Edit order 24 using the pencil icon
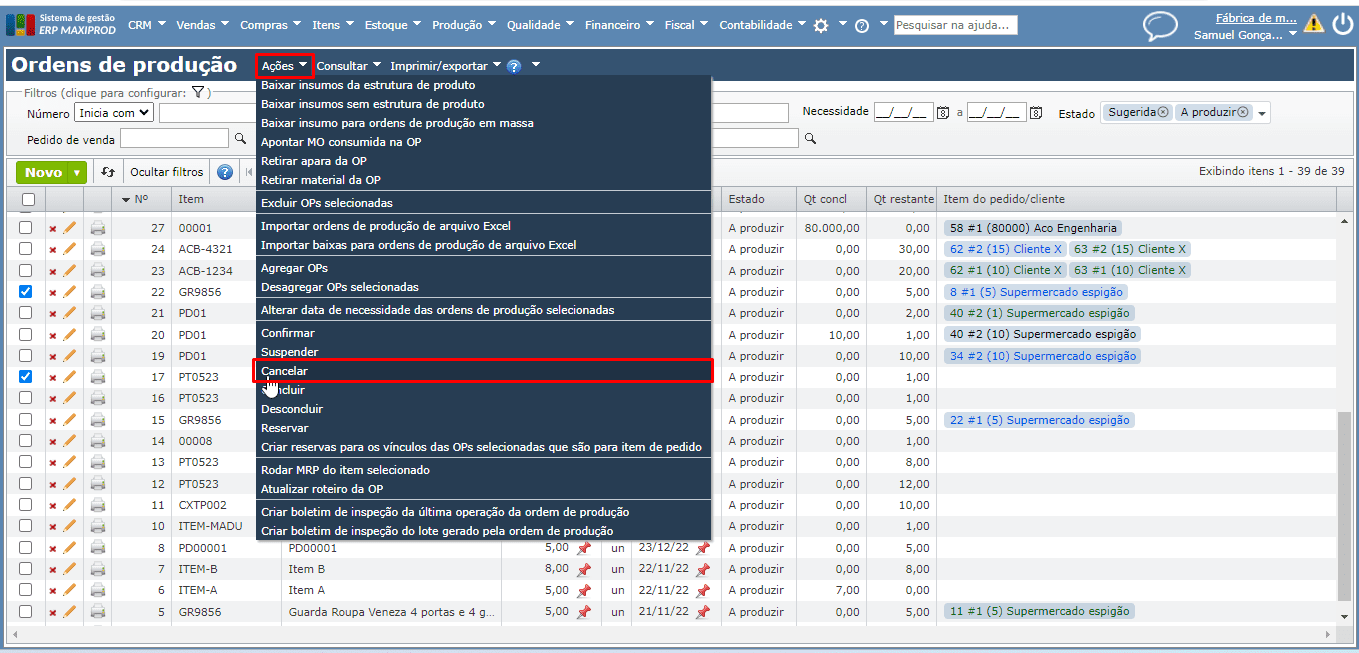This screenshot has height=653, width=1359. (x=70, y=249)
